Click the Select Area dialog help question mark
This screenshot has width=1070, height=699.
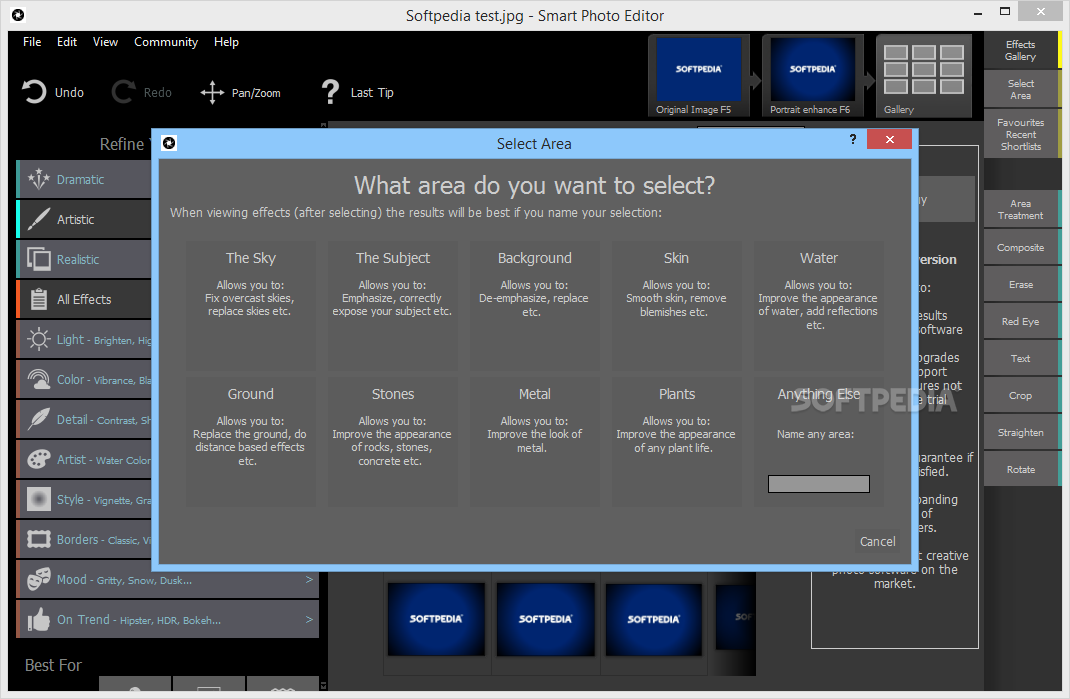coord(853,139)
